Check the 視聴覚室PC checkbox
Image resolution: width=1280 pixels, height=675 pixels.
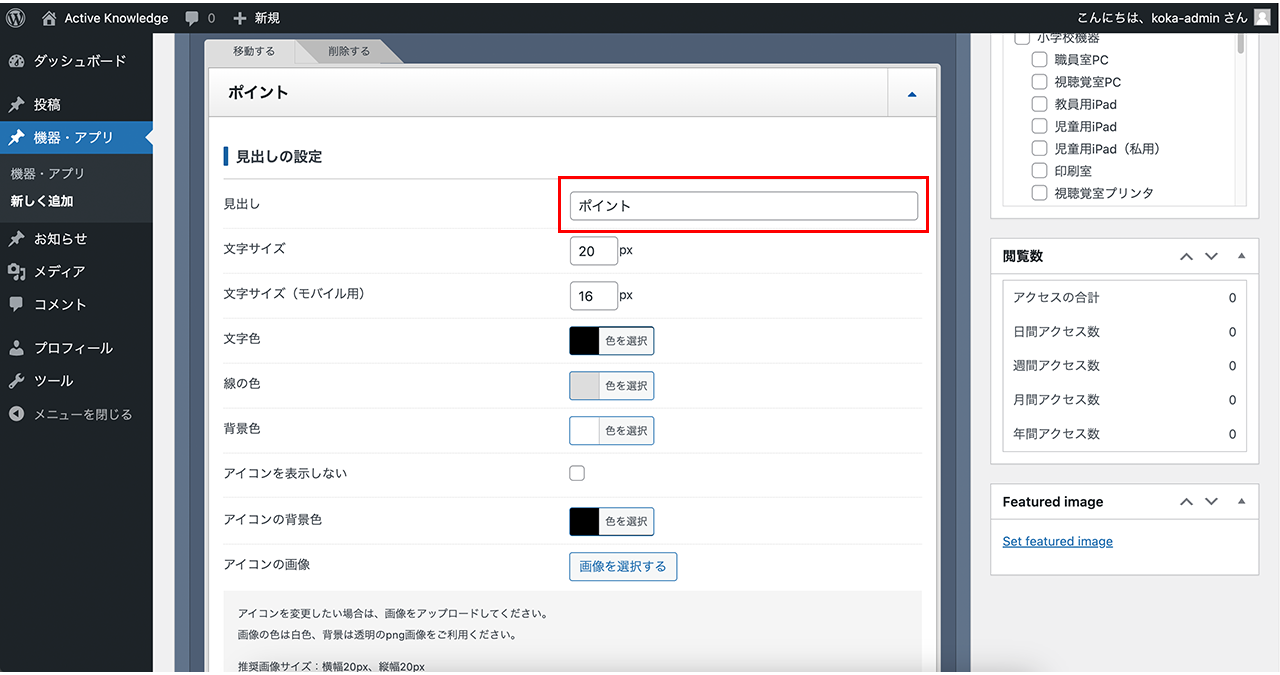click(x=1039, y=82)
